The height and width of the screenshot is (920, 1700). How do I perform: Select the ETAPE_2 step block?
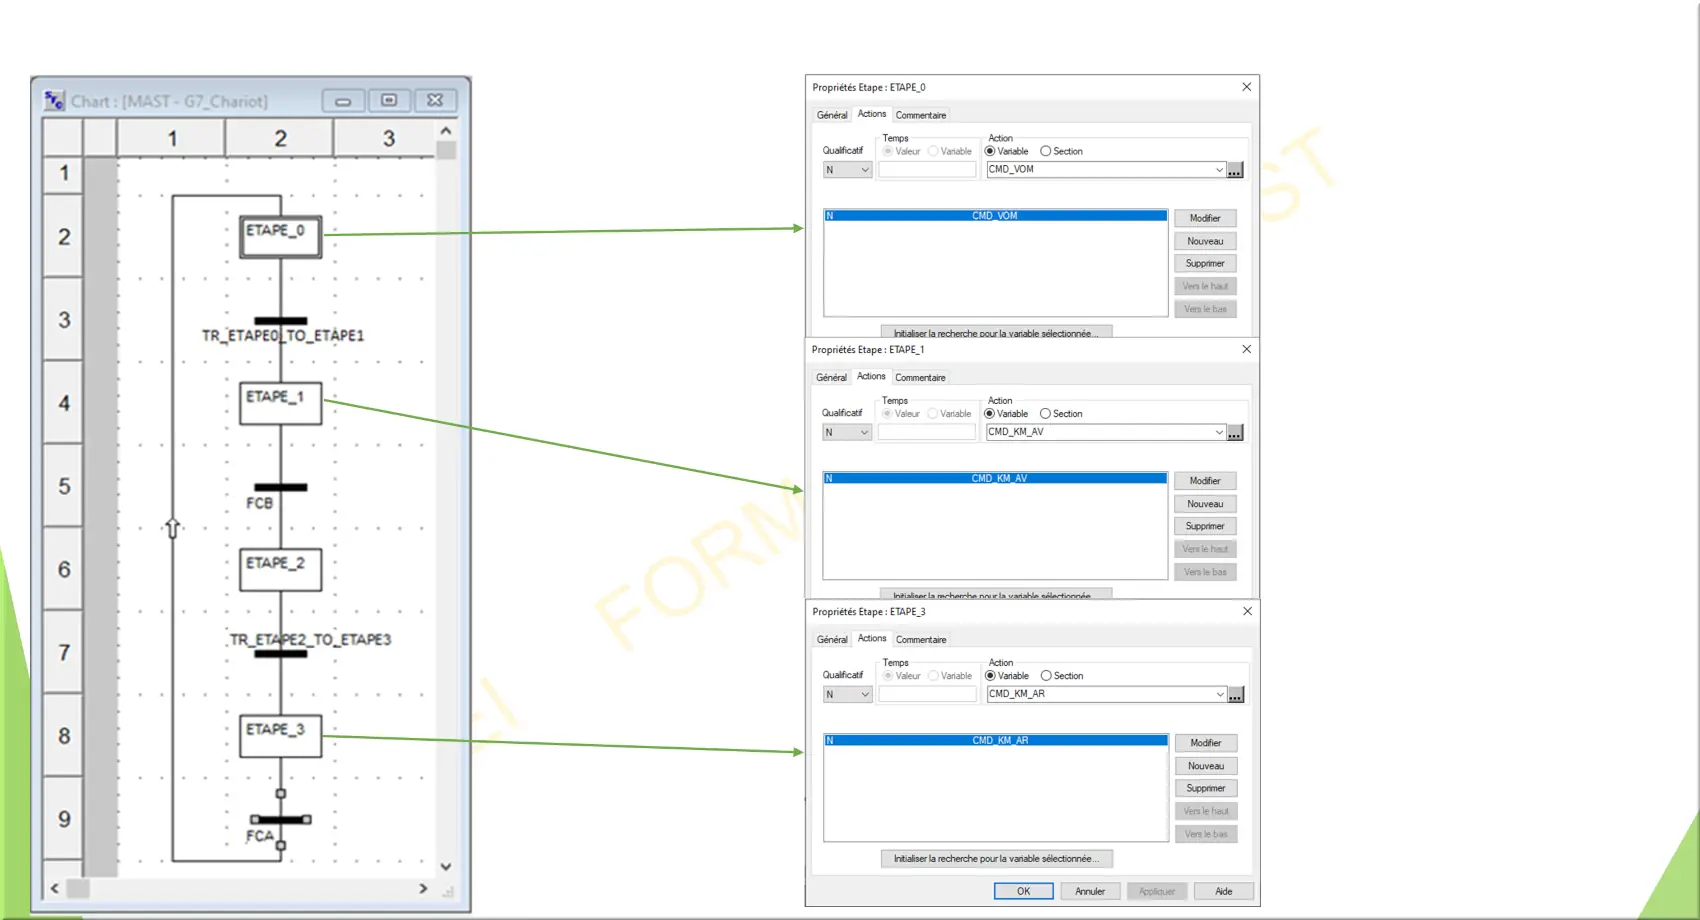[x=280, y=570]
